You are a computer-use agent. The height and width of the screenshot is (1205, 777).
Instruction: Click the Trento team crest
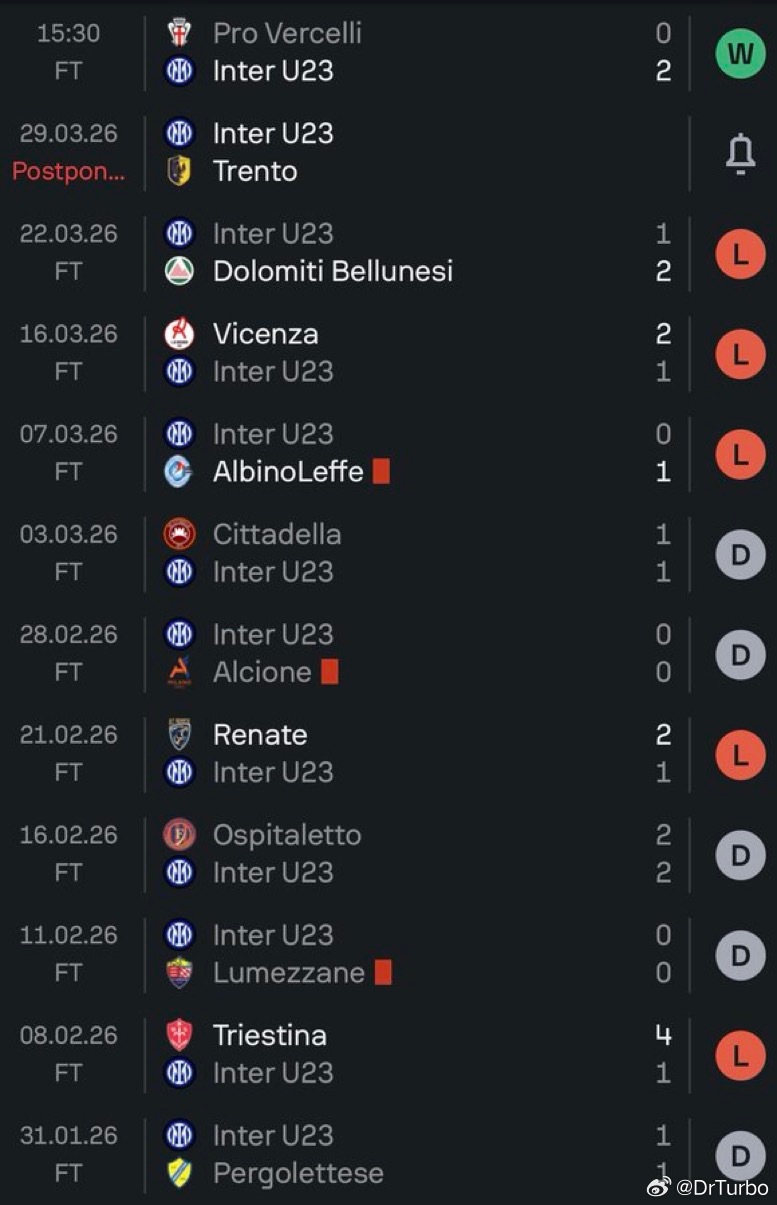pos(179,171)
